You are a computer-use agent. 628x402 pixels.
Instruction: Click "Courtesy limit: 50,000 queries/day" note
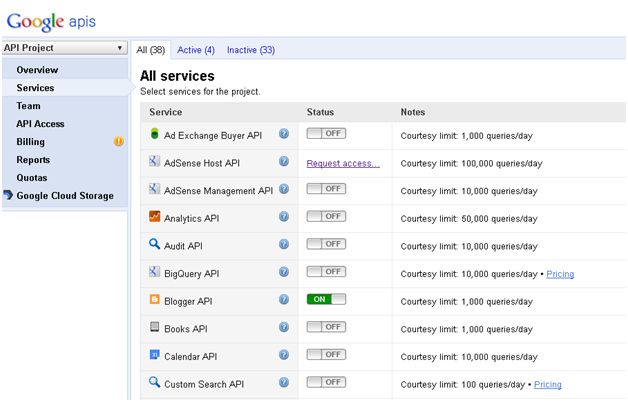(x=469, y=219)
